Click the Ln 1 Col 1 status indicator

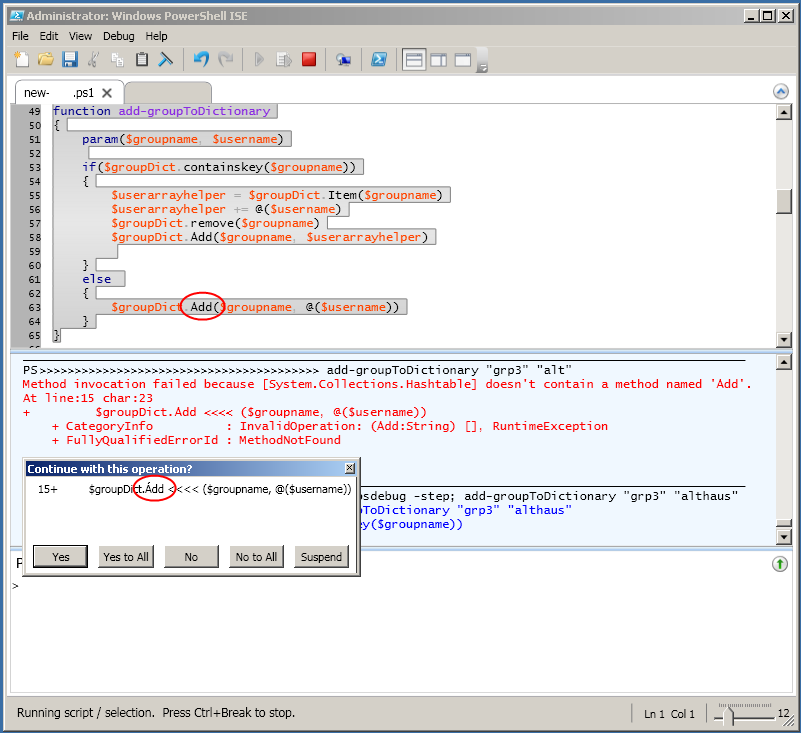tap(669, 714)
